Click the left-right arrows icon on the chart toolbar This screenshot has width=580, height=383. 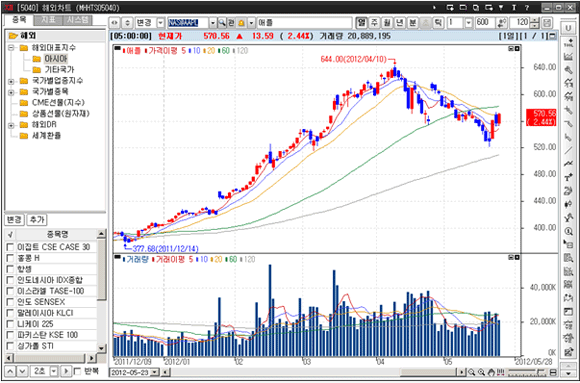point(115,23)
